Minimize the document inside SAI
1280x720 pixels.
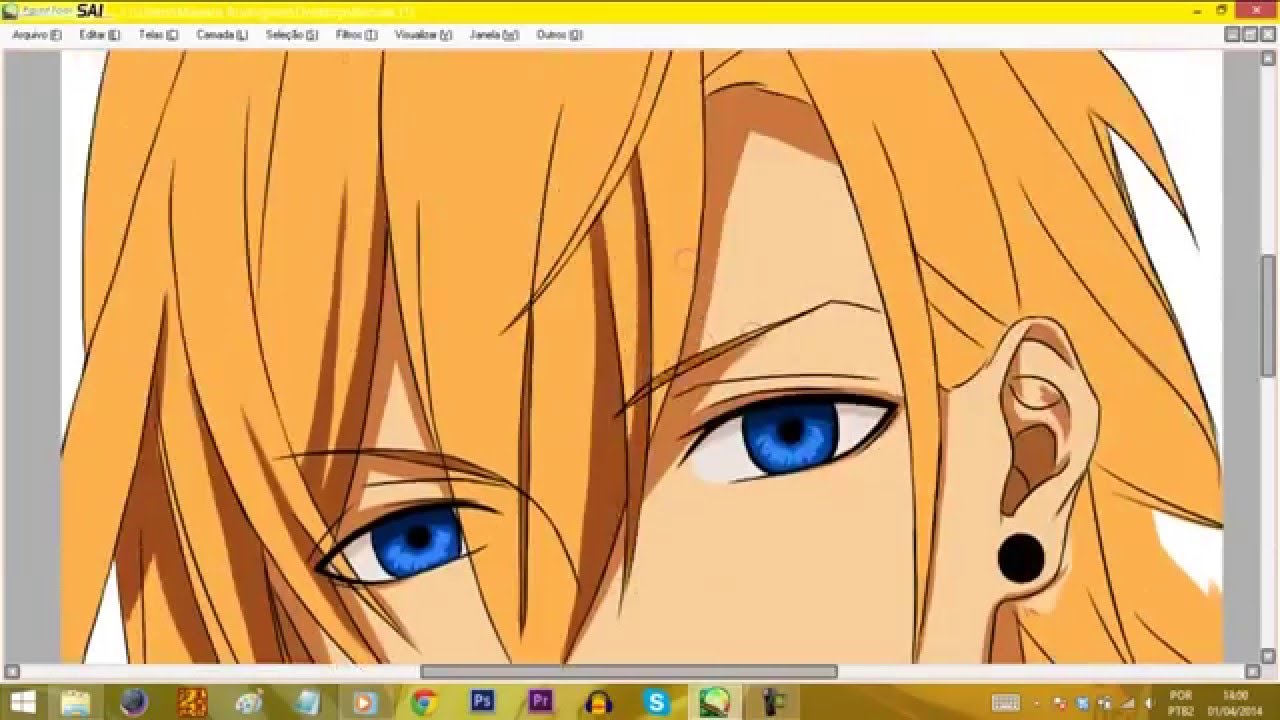[x=1233, y=34]
